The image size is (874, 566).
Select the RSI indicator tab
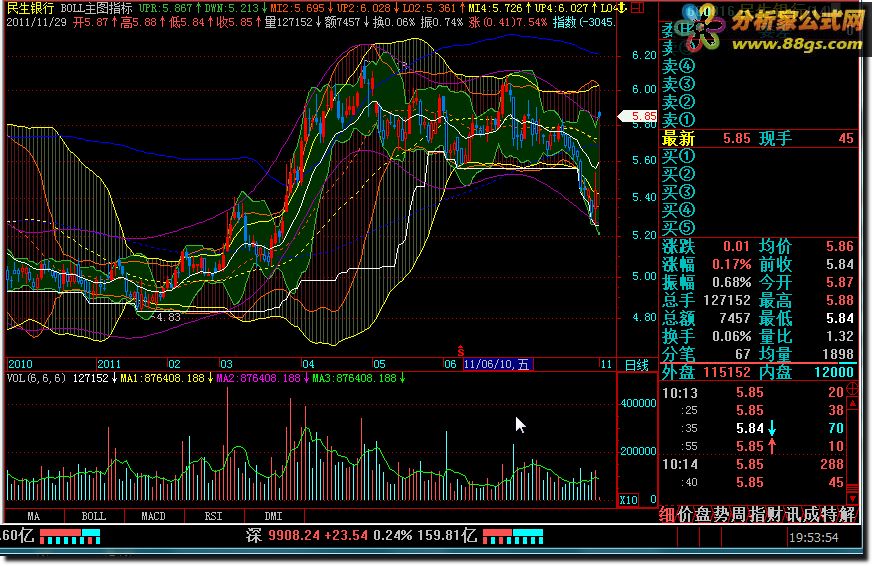[213, 516]
